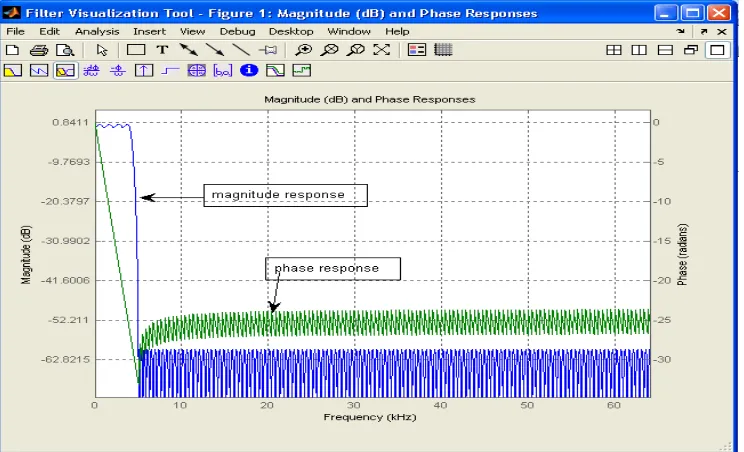
Task: Click the 'Frequency (kHz)' axis label
Action: click(x=370, y=417)
